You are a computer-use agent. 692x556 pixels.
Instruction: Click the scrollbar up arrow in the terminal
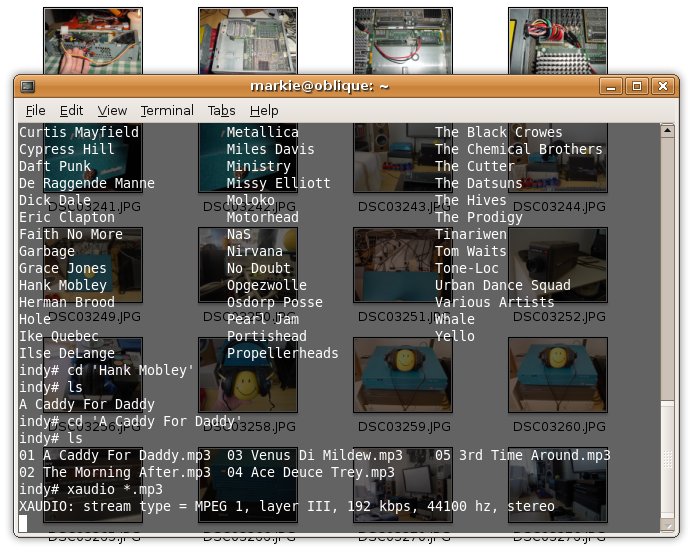coord(667,130)
